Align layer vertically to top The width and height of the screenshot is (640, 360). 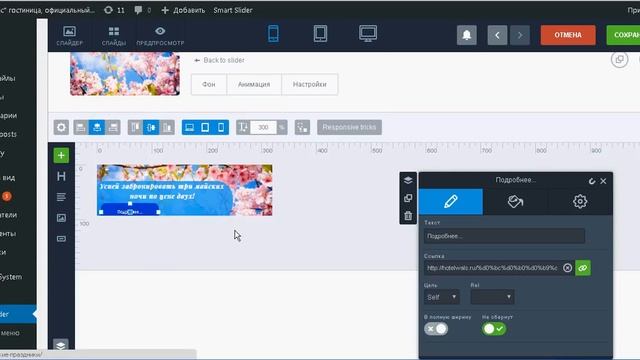coord(135,127)
